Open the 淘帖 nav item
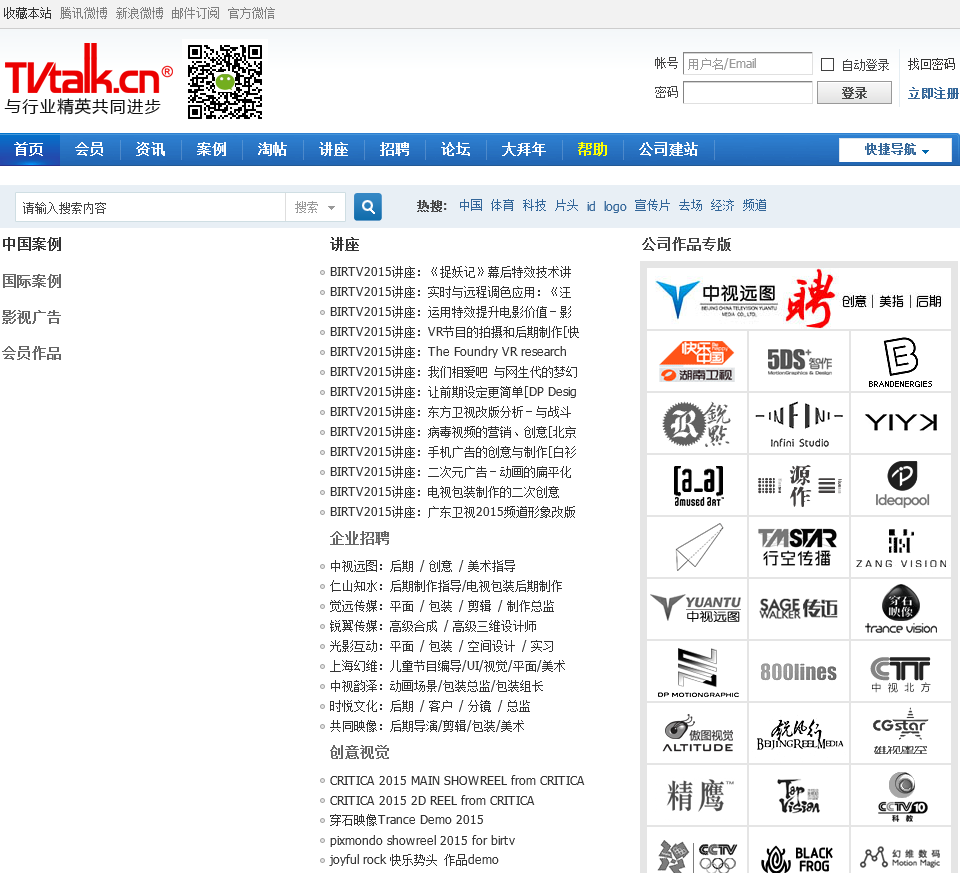This screenshot has height=873, width=960. point(272,149)
